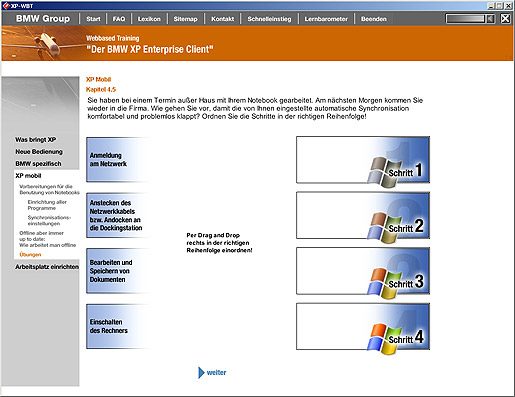Click Beenden to exit training
Image resolution: width=515 pixels, height=397 pixels.
(374, 19)
